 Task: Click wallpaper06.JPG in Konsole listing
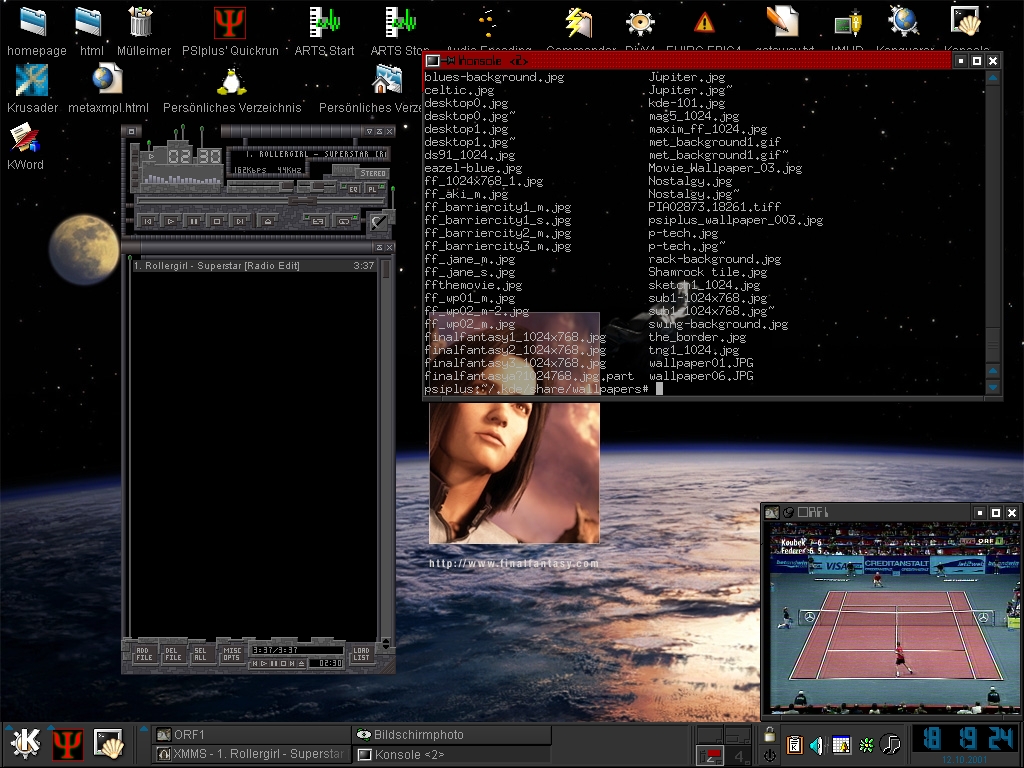click(701, 376)
